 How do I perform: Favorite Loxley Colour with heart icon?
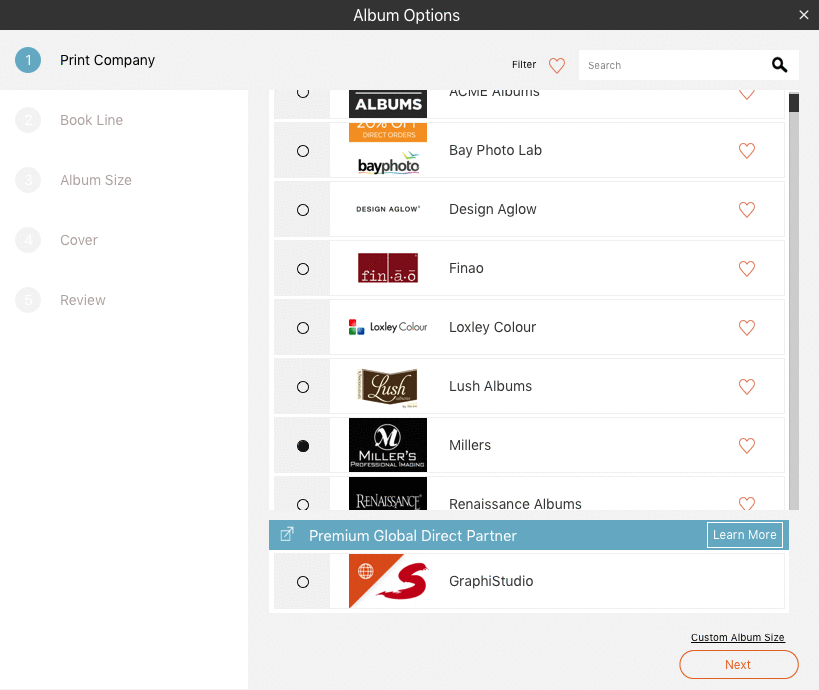[747, 328]
